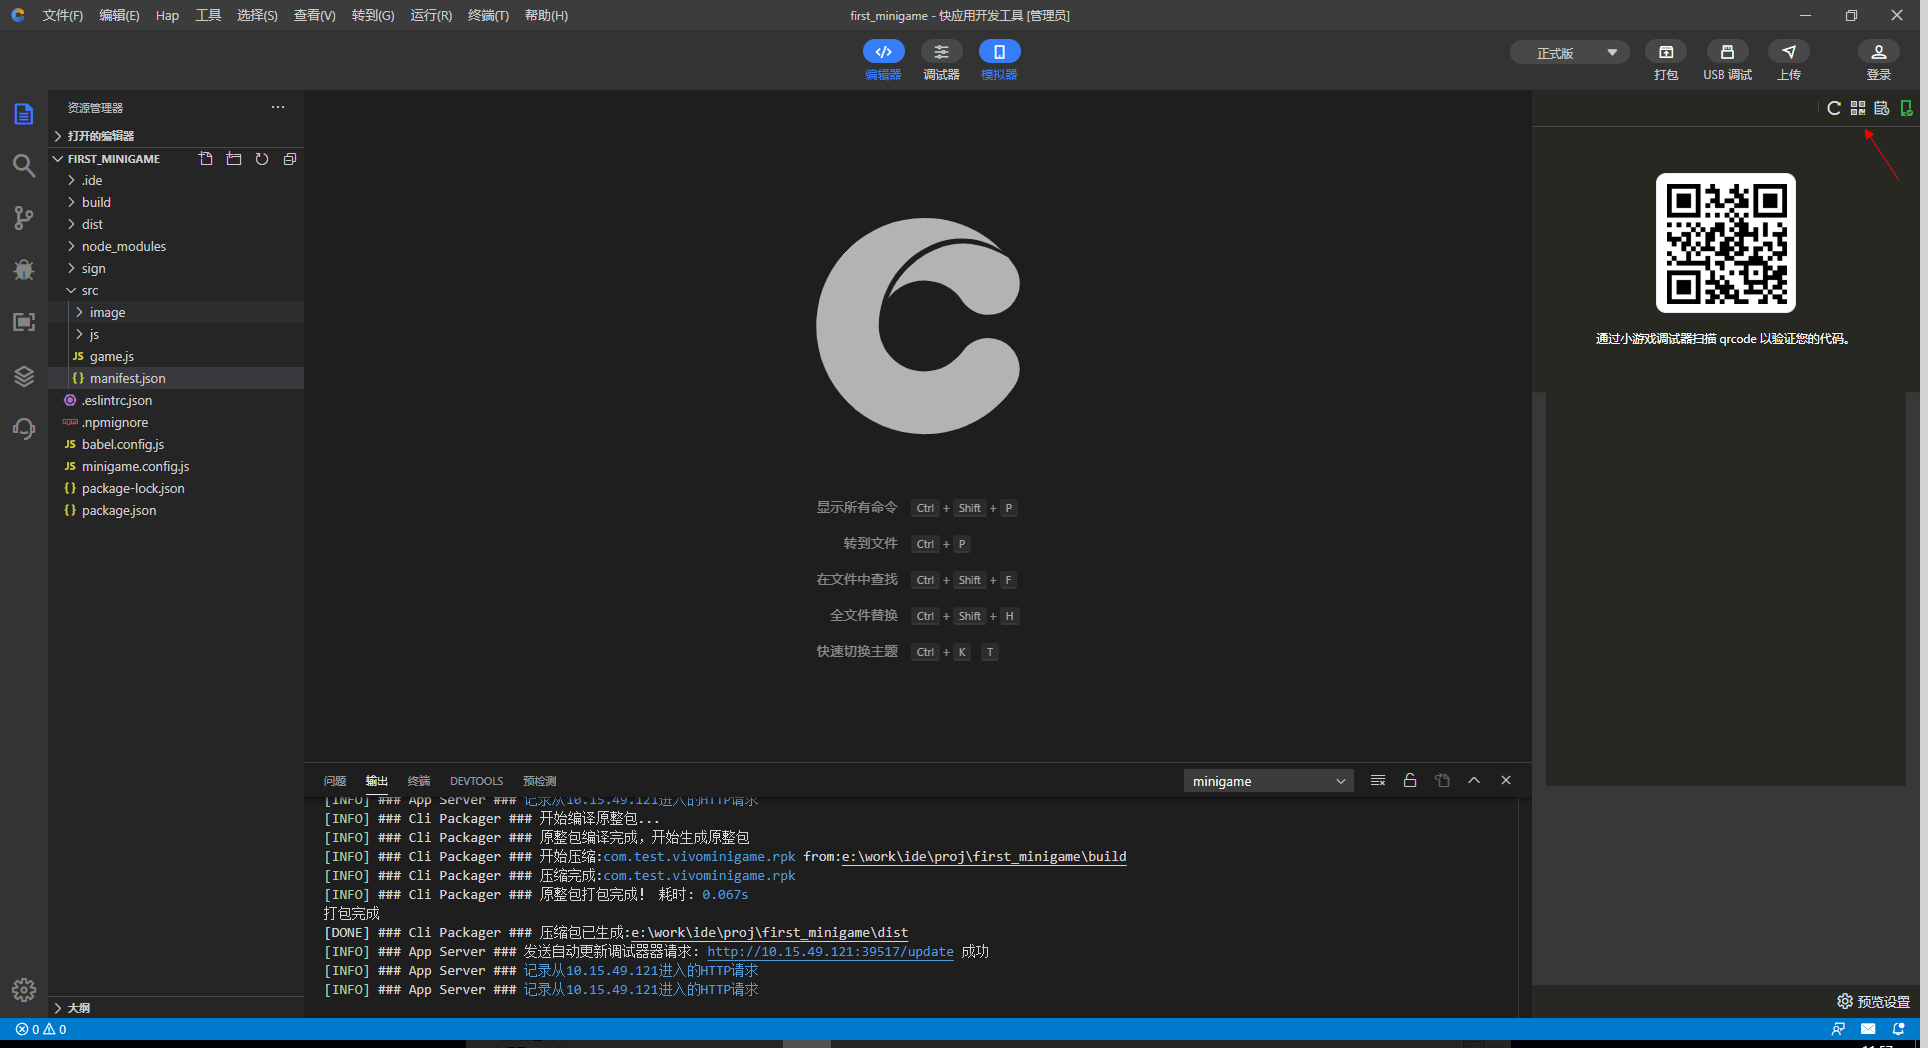Click the green device connected icon
Viewport: 1928px width, 1048px height.
coord(1906,108)
